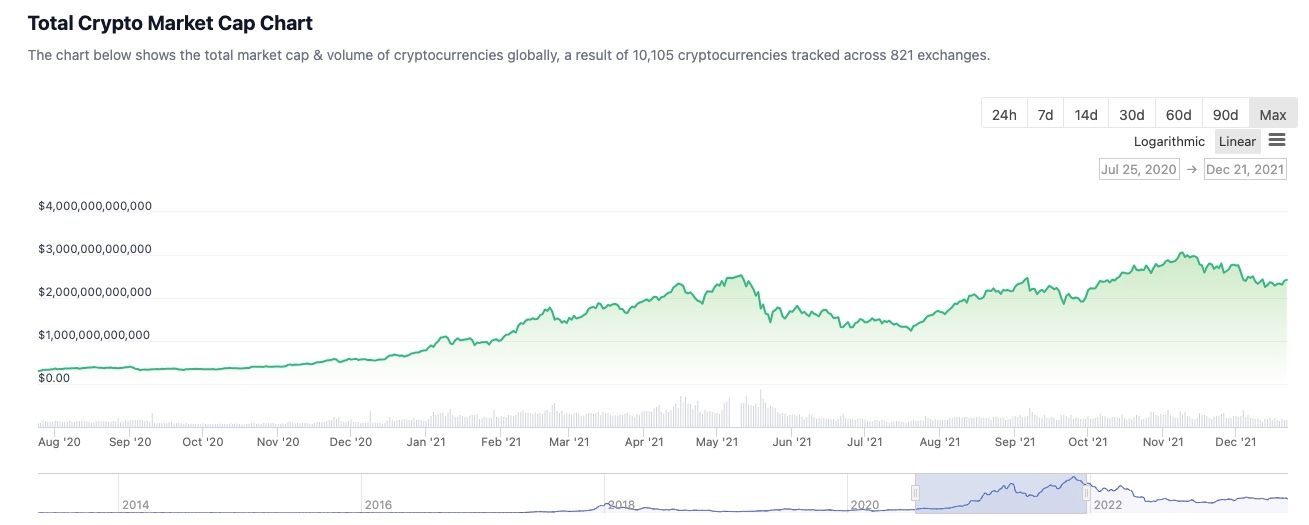Viewport: 1309px width, 525px height.
Task: Click the 2022 area in the navigator
Action: coord(1108,505)
